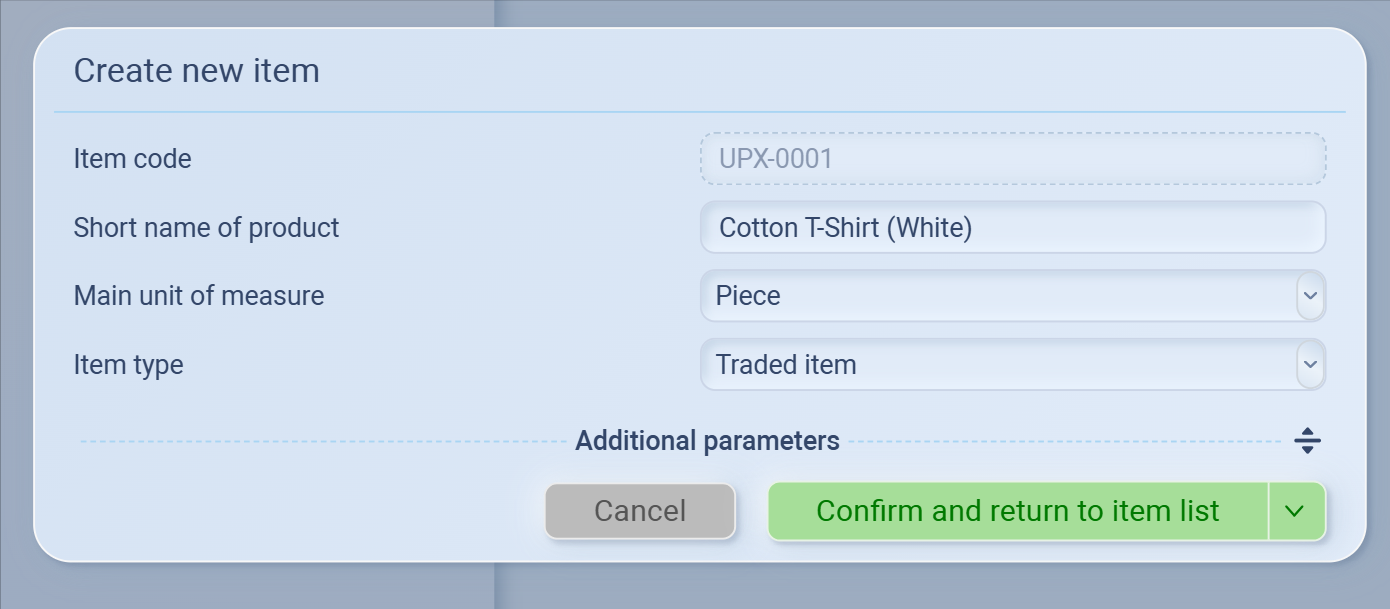
Task: Click the "Main unit of measure" label
Action: (x=198, y=296)
